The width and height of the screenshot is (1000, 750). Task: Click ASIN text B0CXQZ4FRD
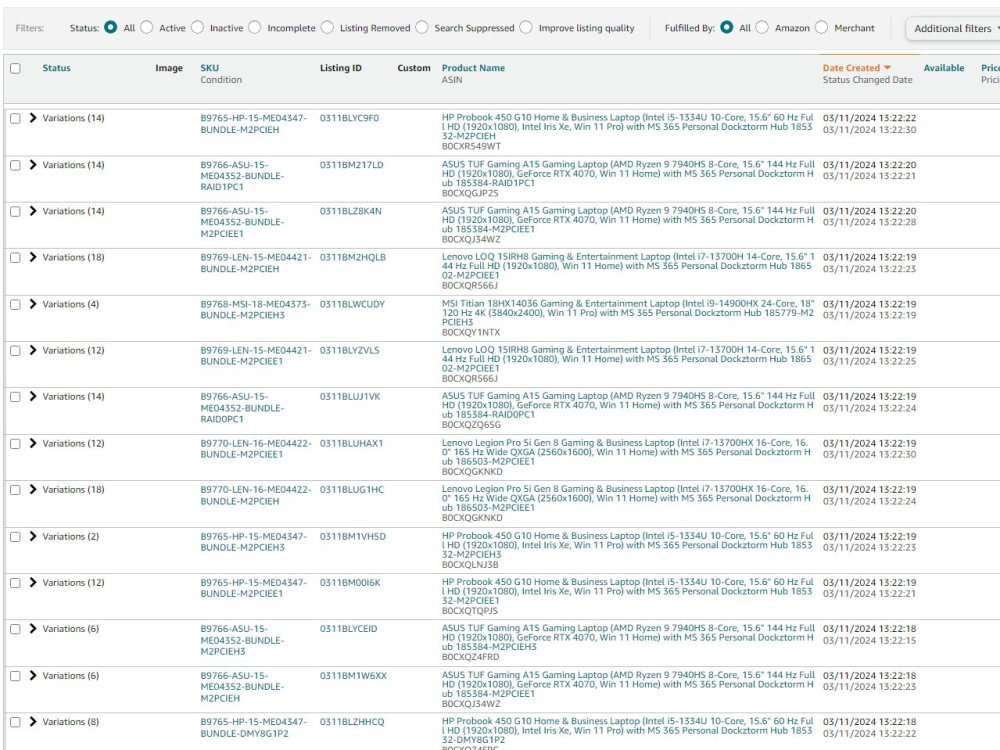coord(471,657)
